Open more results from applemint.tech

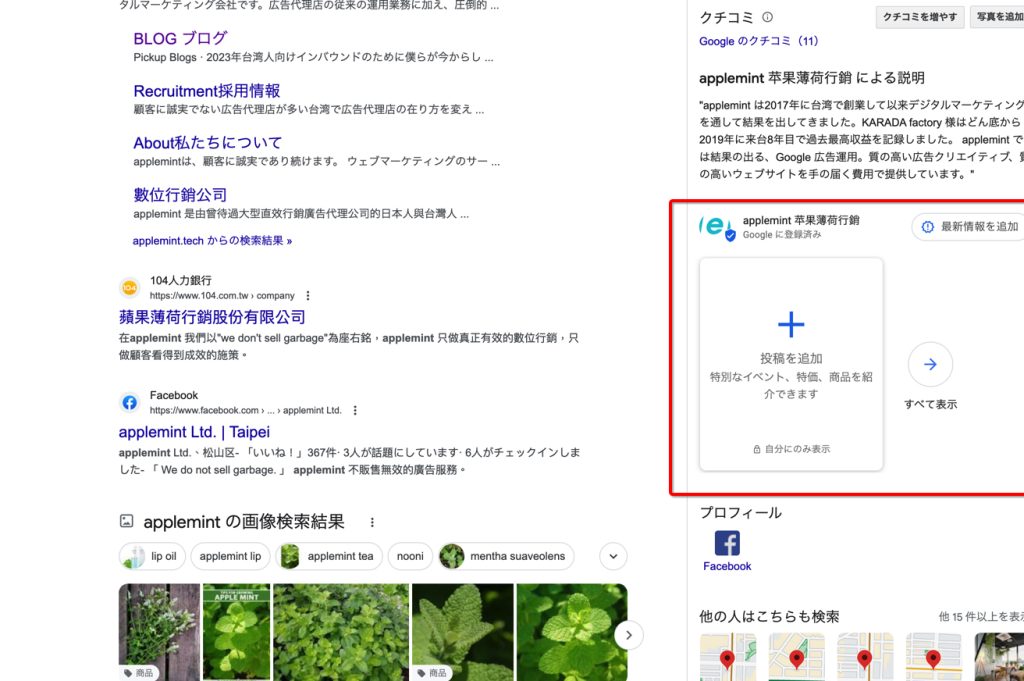212,241
